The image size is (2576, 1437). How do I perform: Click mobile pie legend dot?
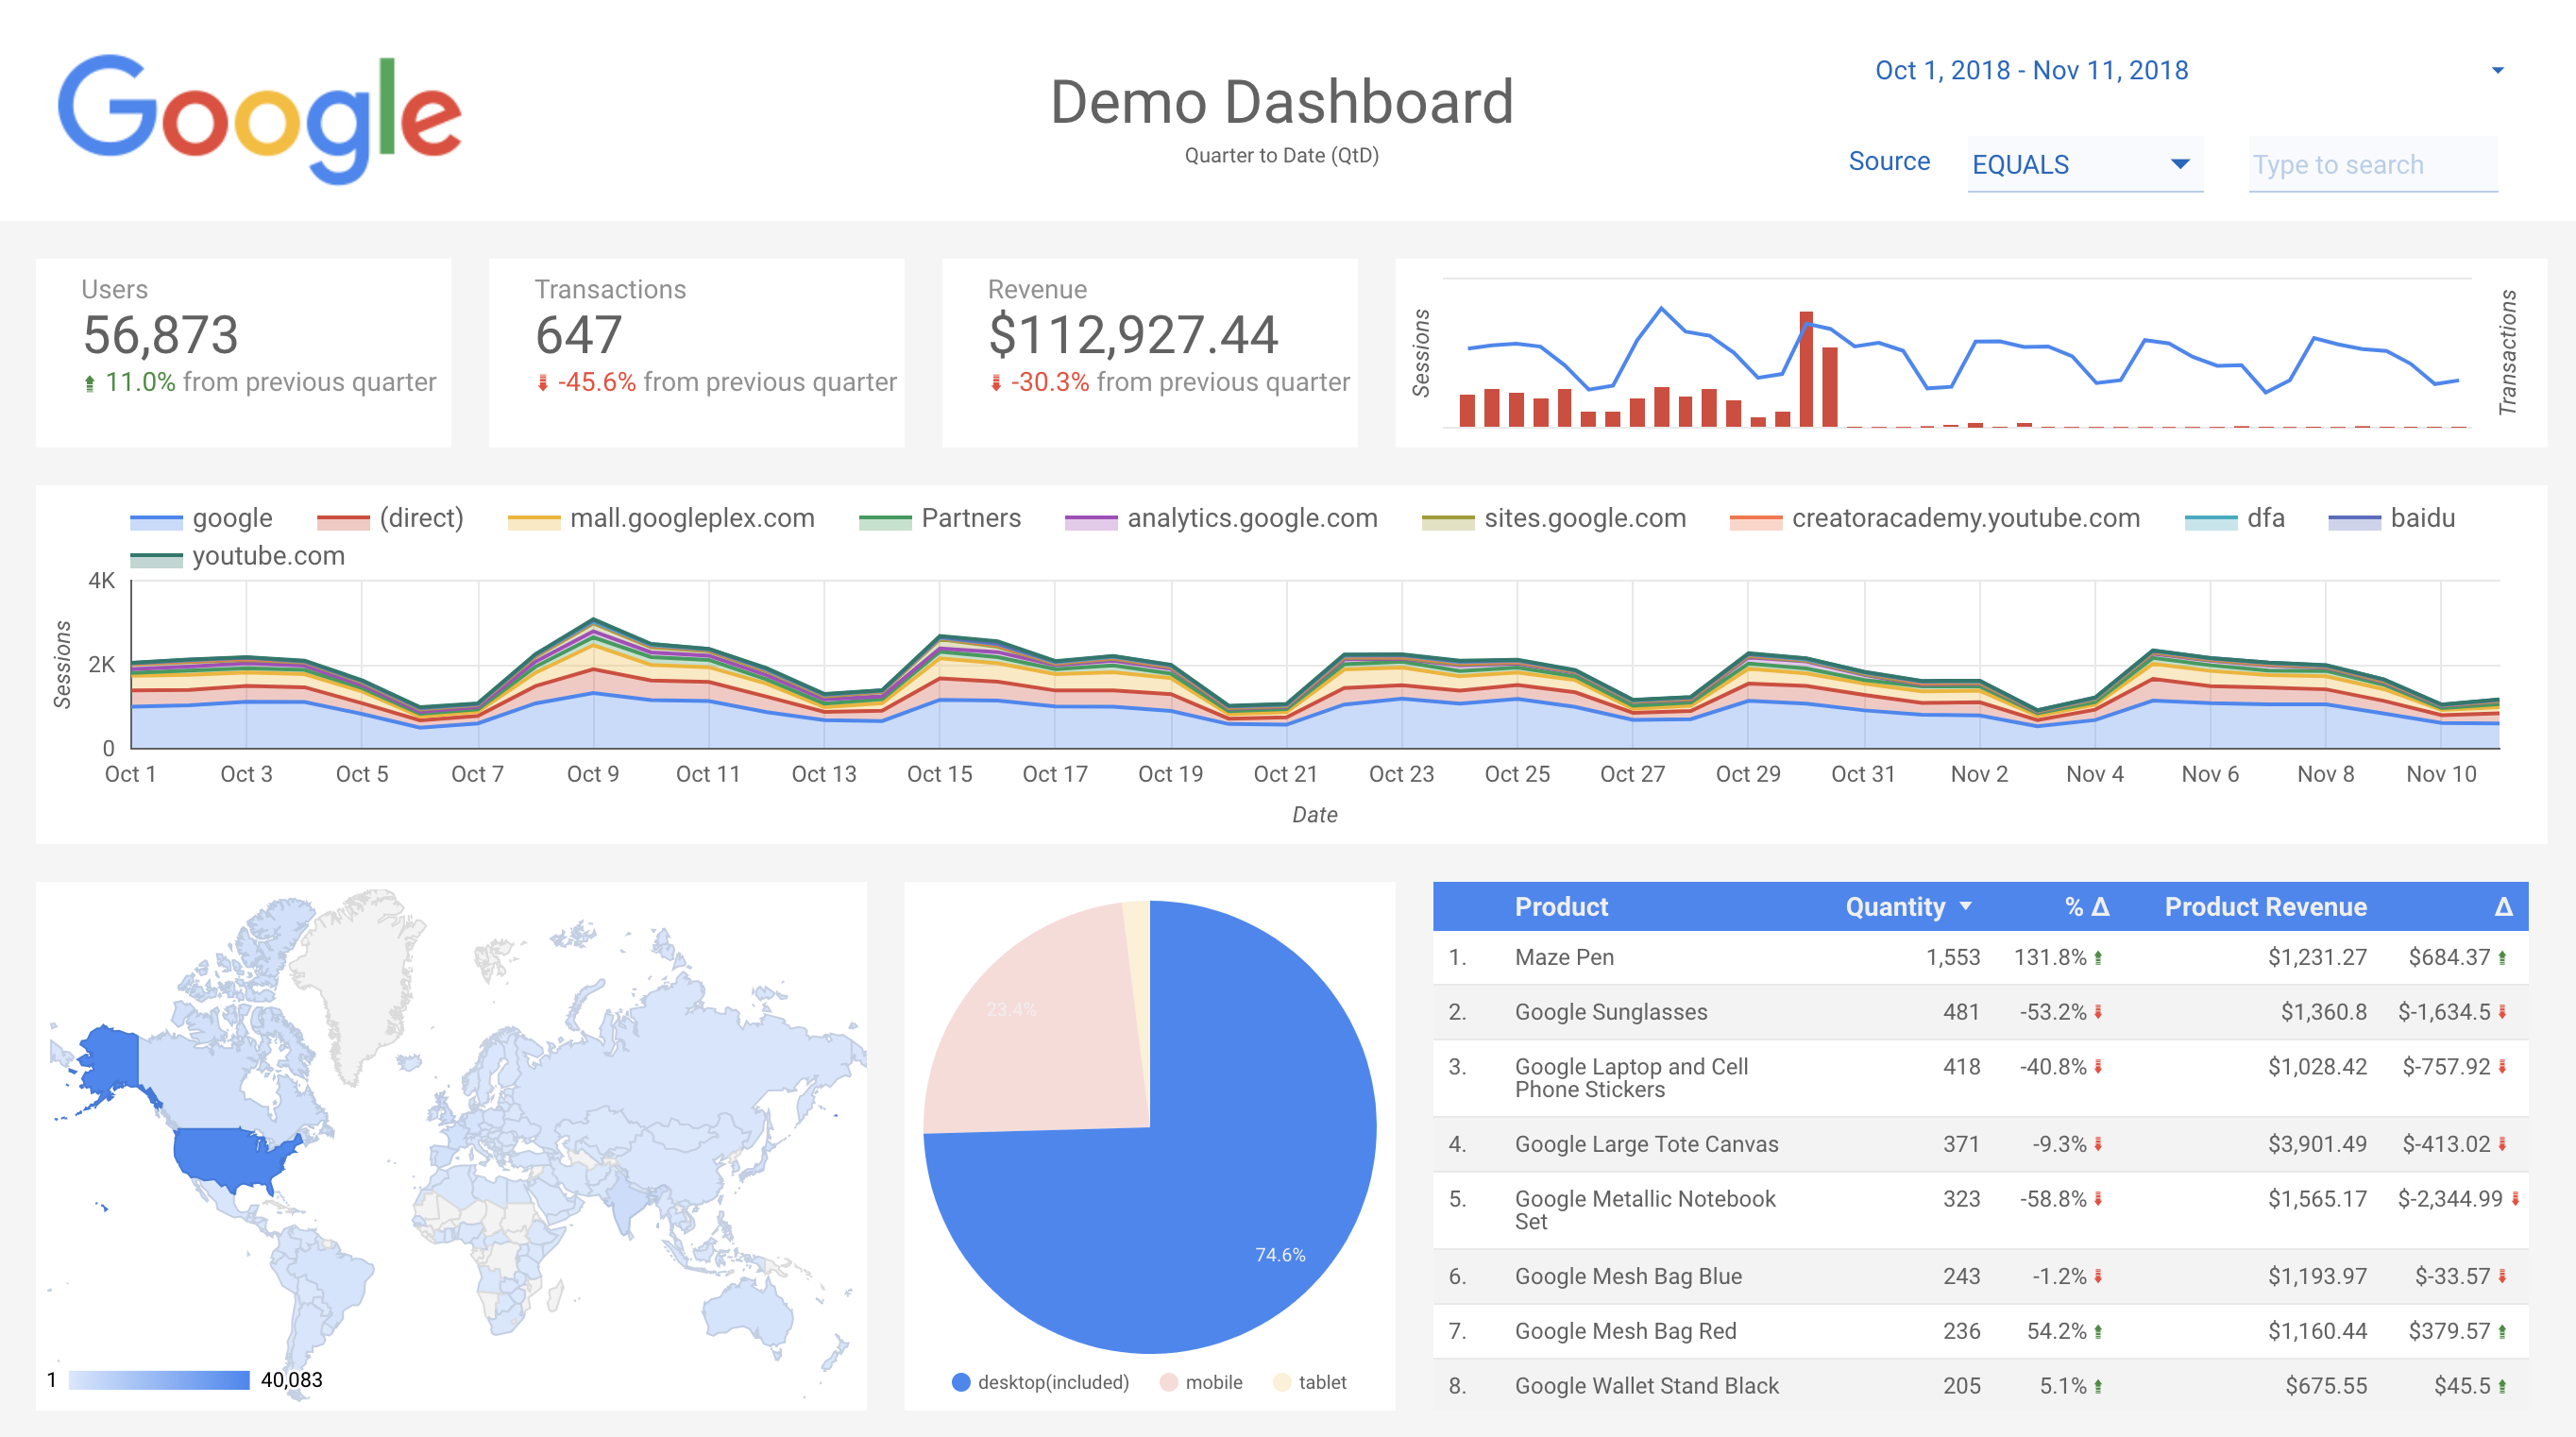(x=1168, y=1382)
